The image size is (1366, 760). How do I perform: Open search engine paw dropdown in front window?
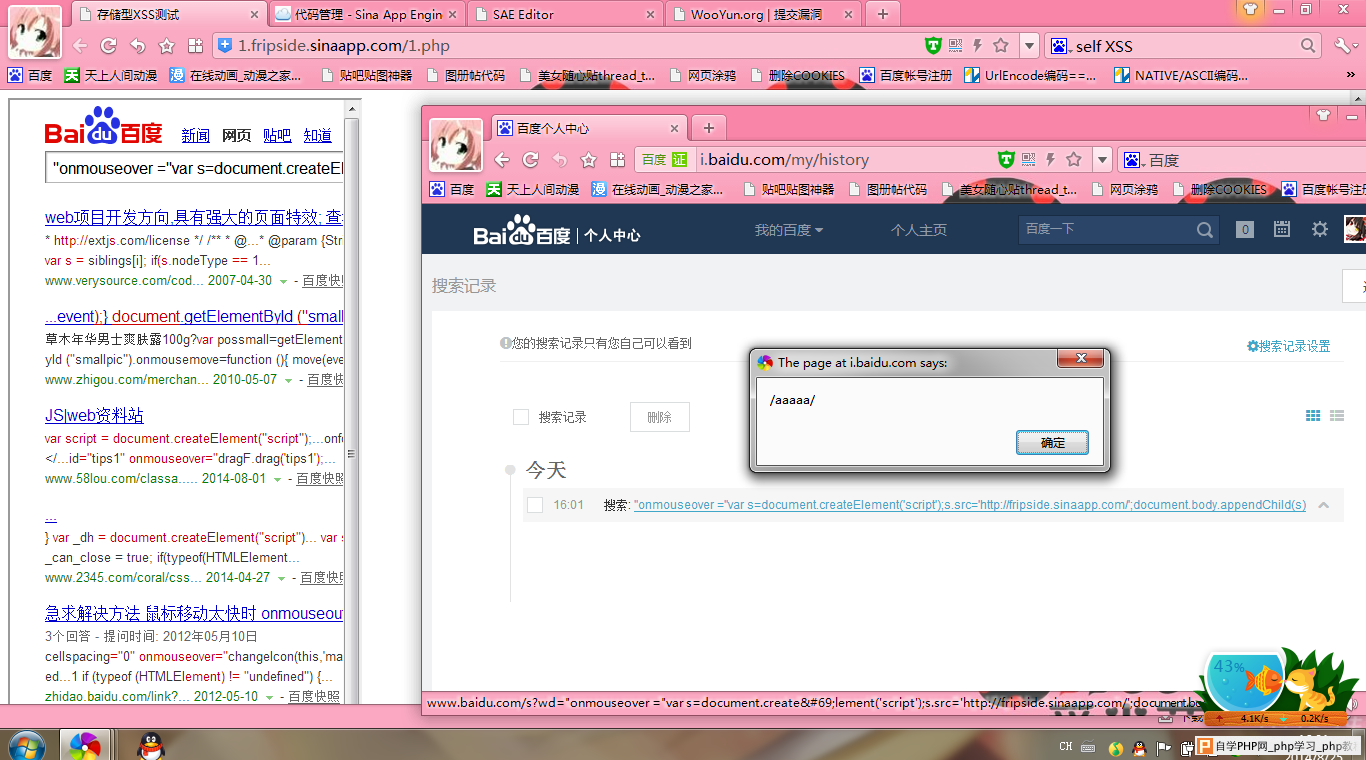tap(1134, 160)
